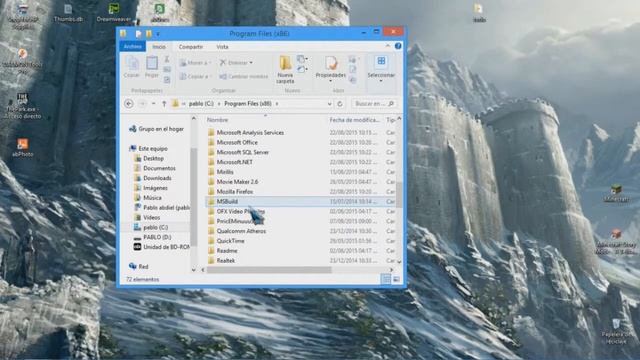Viewport: 640px width, 360px height.
Task: Open the Archivo ribbon menu
Action: point(133,47)
